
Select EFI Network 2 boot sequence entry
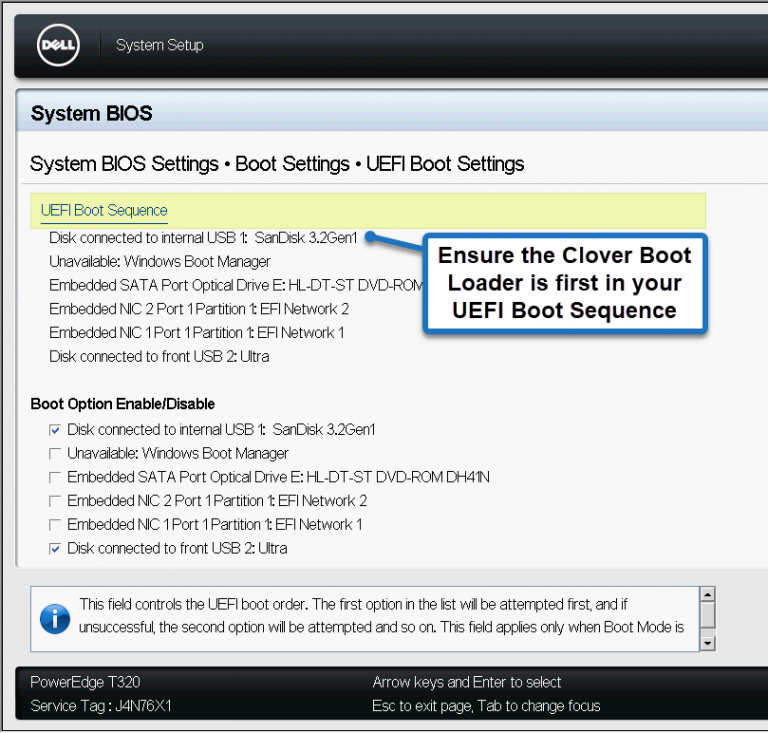point(198,309)
